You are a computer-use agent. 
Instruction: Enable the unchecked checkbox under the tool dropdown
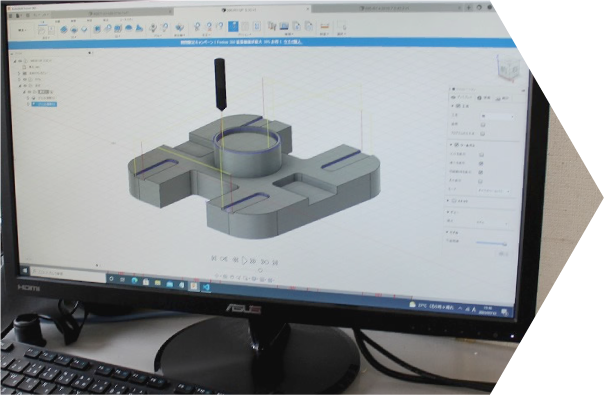point(483,124)
